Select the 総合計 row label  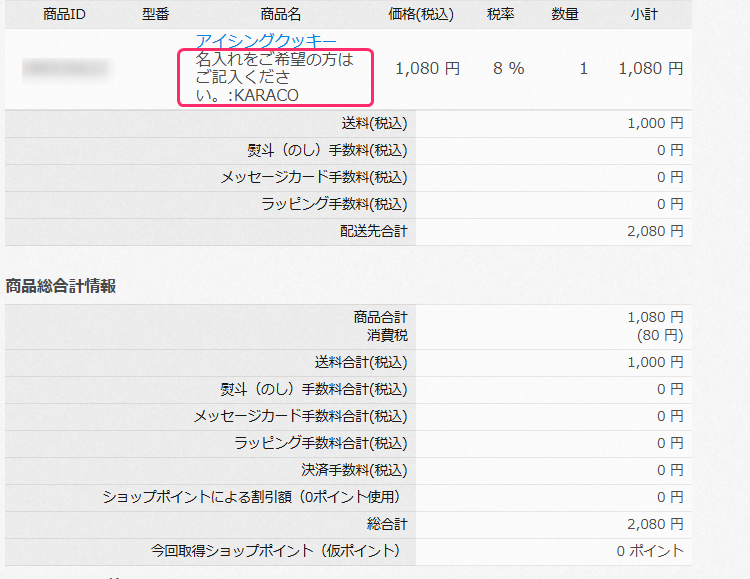coord(387,524)
